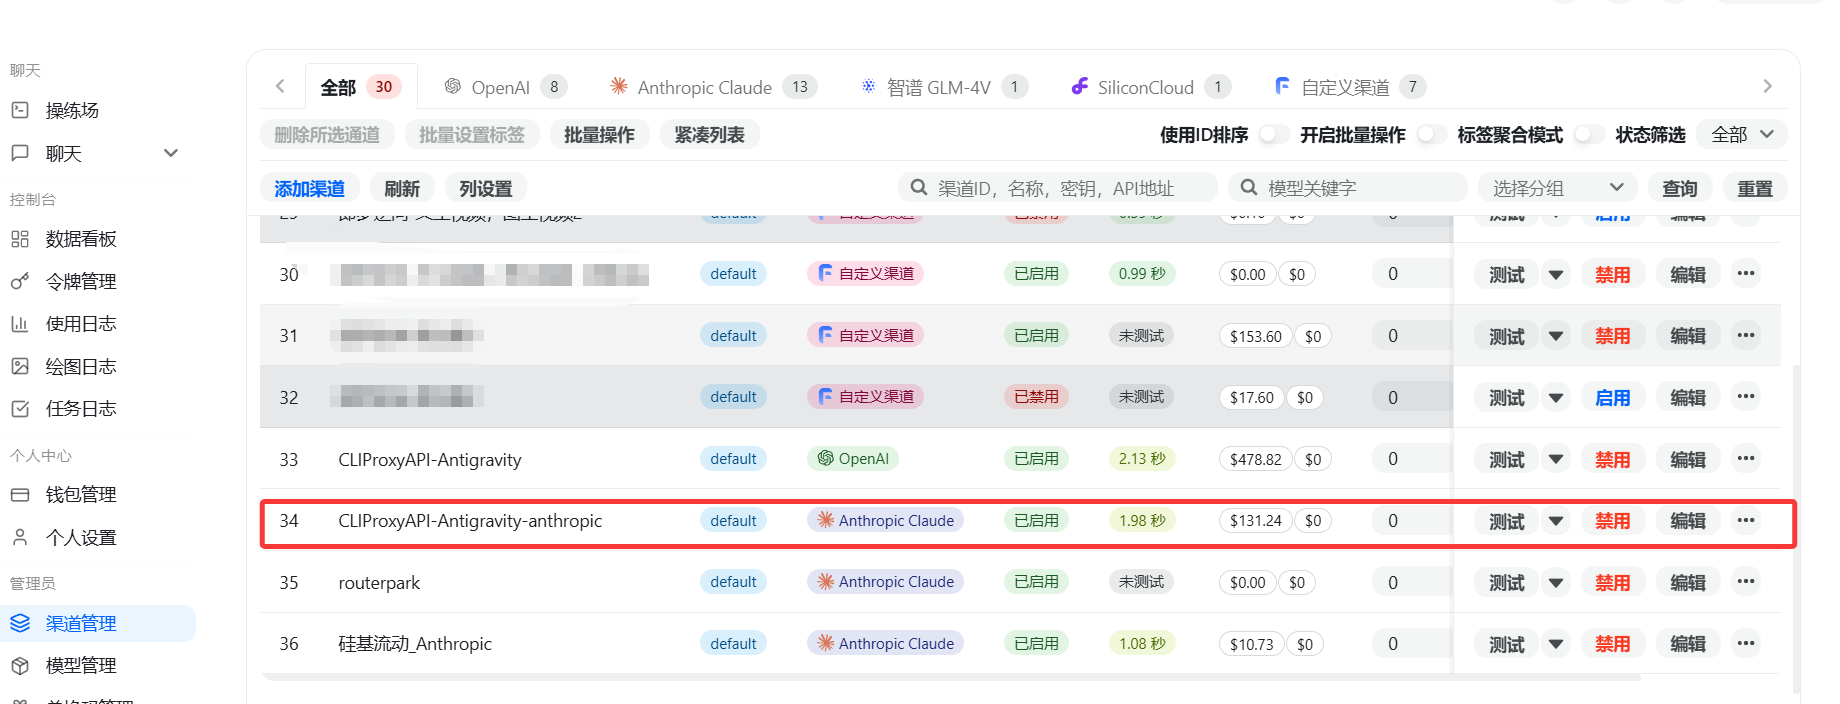
Task: Open more options for row 30
Action: click(x=1746, y=273)
